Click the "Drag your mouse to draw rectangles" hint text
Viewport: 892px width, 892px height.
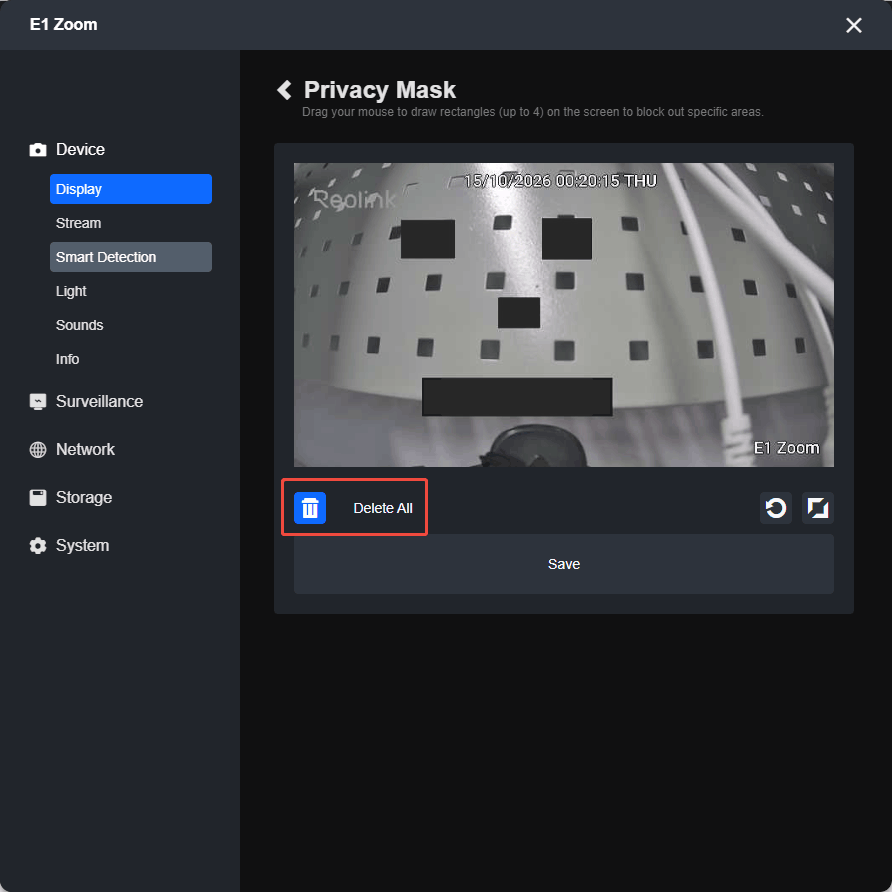(532, 112)
